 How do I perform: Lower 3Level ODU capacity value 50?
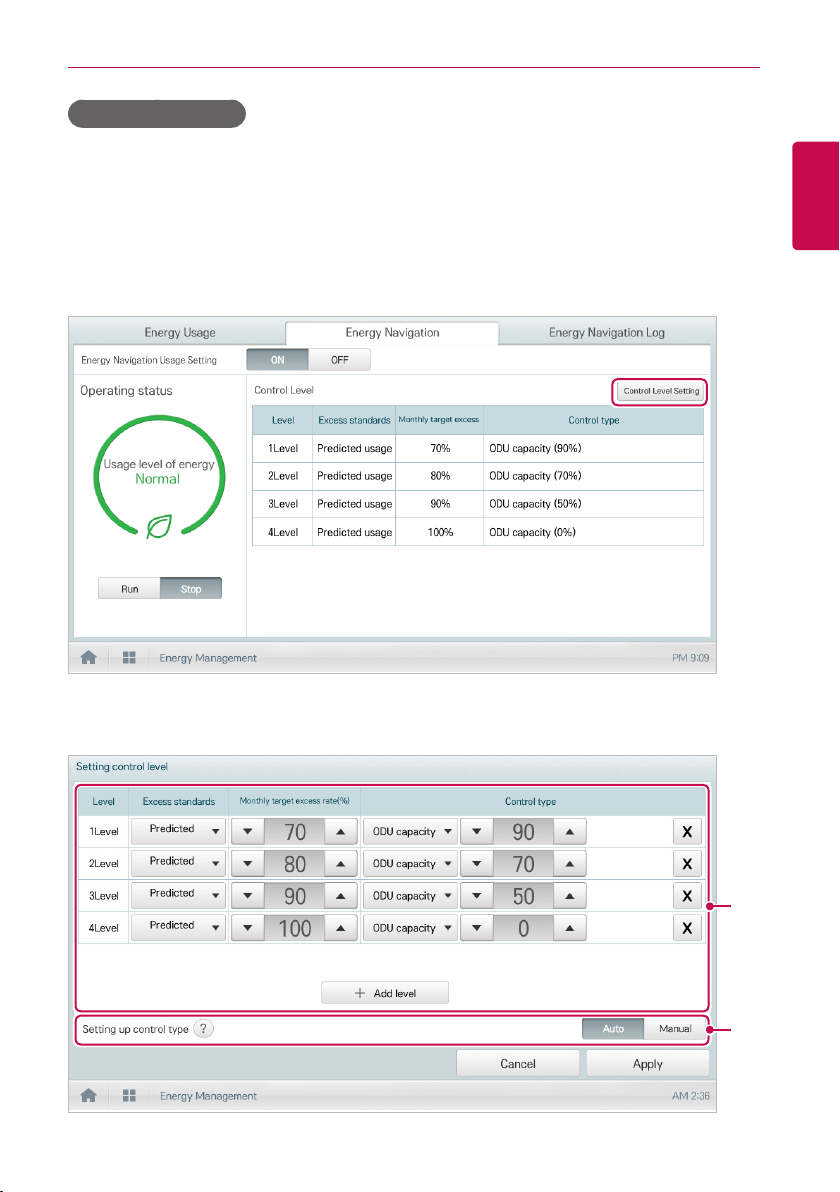click(x=477, y=896)
